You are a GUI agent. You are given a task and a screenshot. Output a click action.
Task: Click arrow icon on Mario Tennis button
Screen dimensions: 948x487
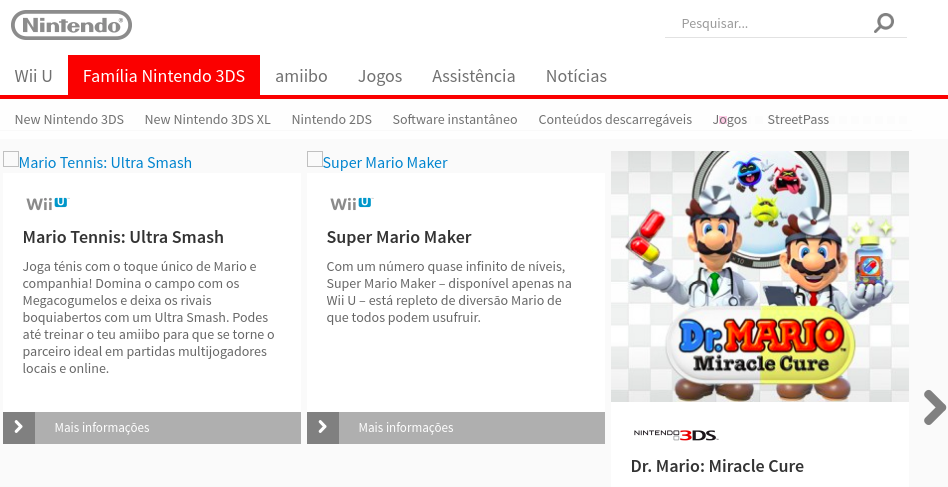point(19,428)
